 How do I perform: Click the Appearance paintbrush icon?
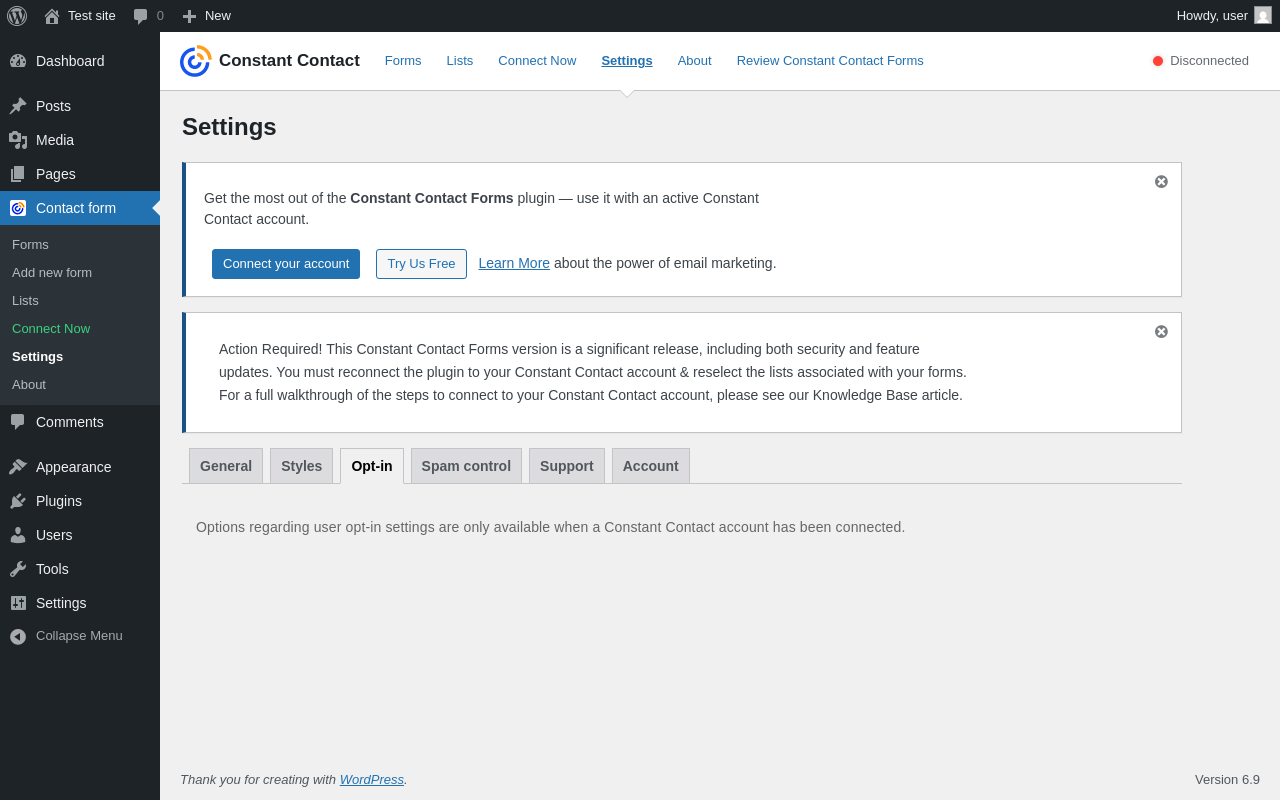pyautogui.click(x=18, y=467)
